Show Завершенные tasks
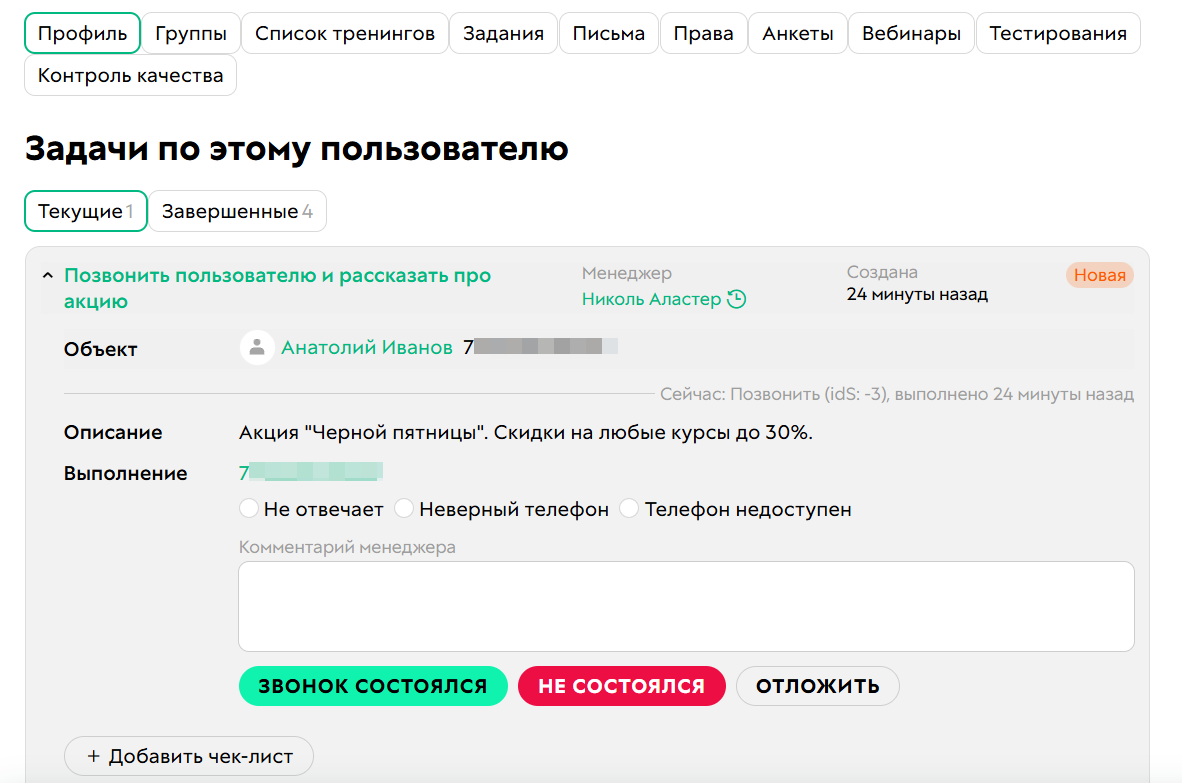 point(237,210)
